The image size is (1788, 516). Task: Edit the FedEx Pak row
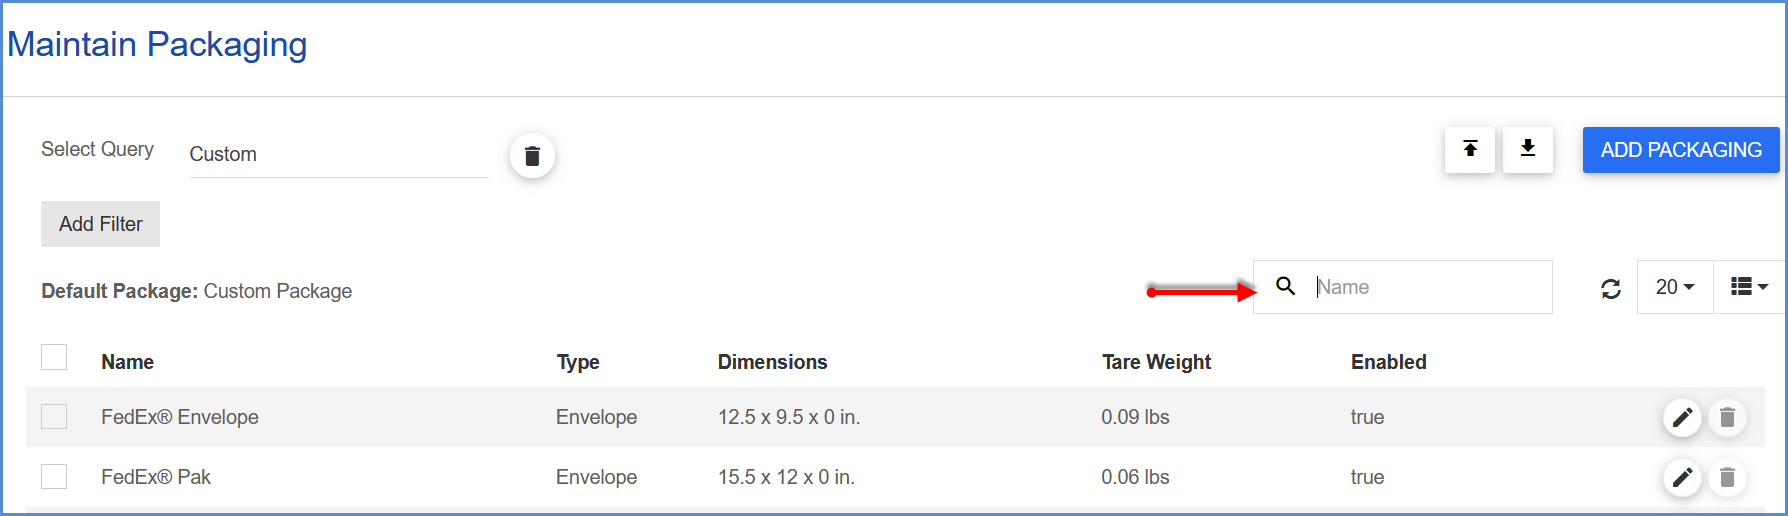(1682, 477)
